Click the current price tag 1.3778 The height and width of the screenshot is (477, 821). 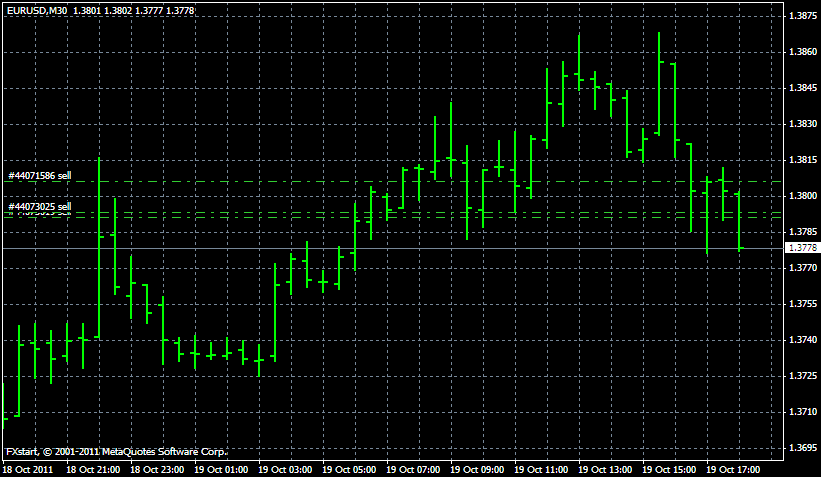point(803,248)
